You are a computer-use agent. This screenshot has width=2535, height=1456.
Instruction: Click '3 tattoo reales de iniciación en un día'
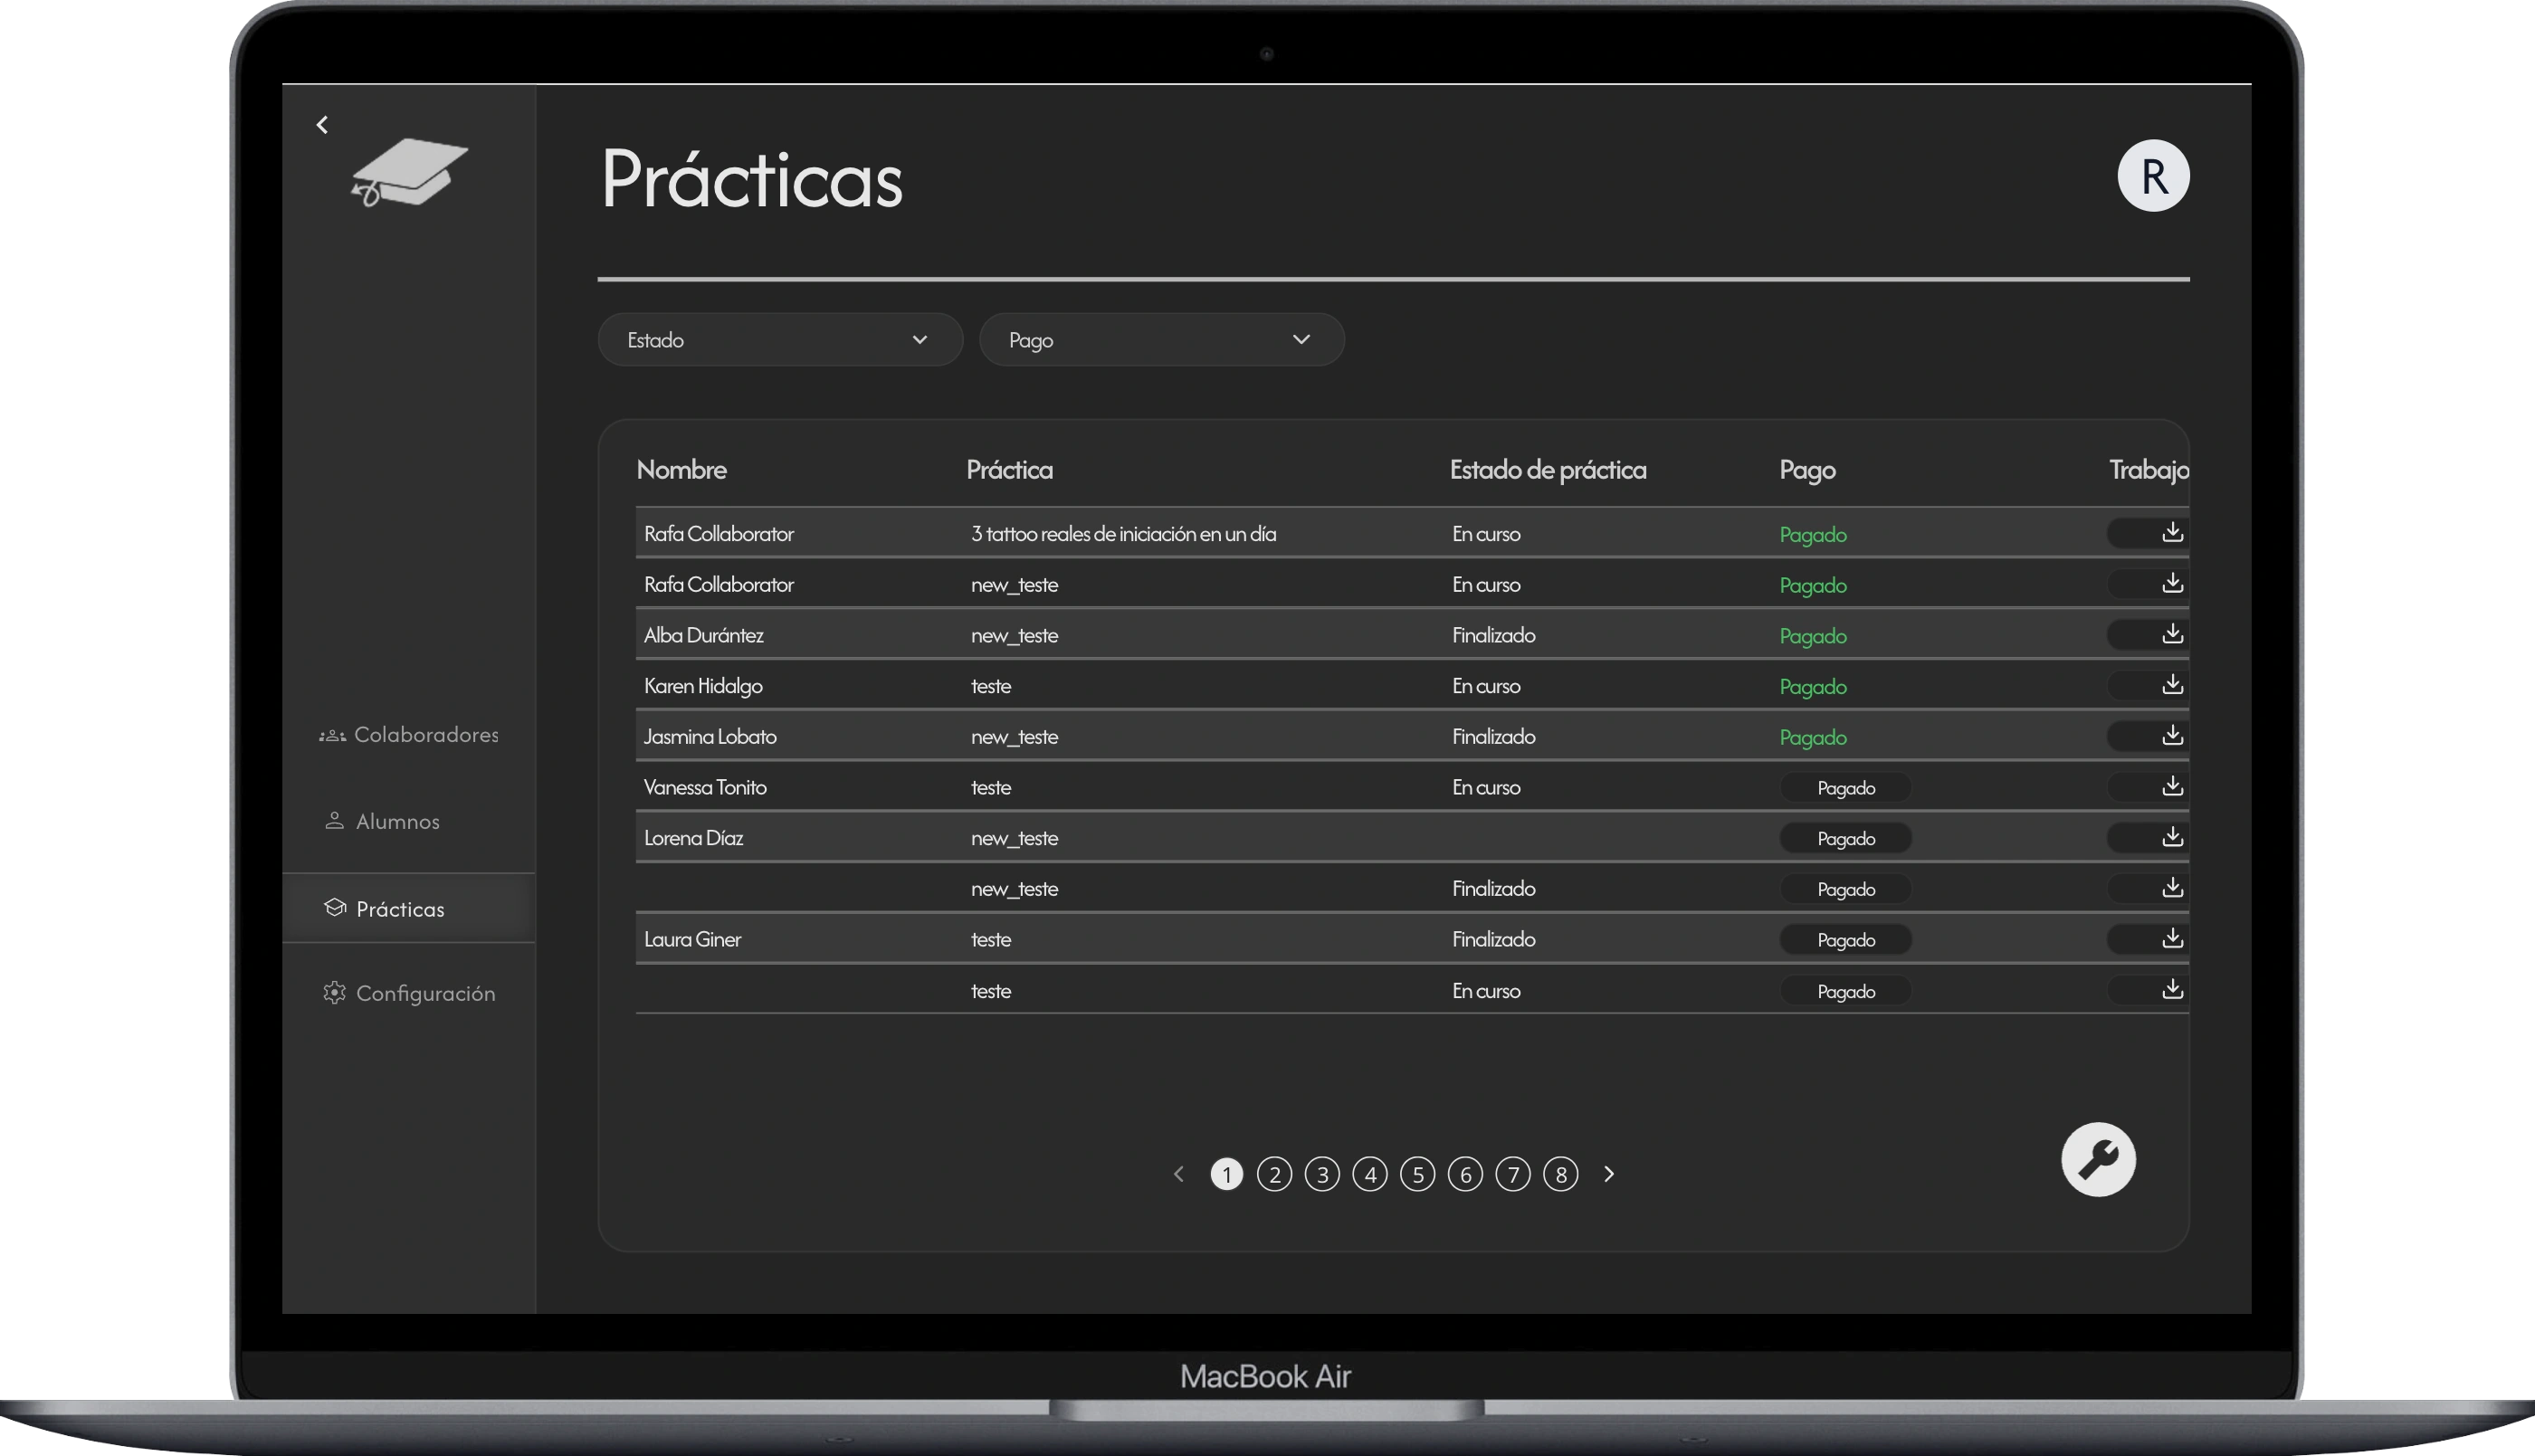1123,534
